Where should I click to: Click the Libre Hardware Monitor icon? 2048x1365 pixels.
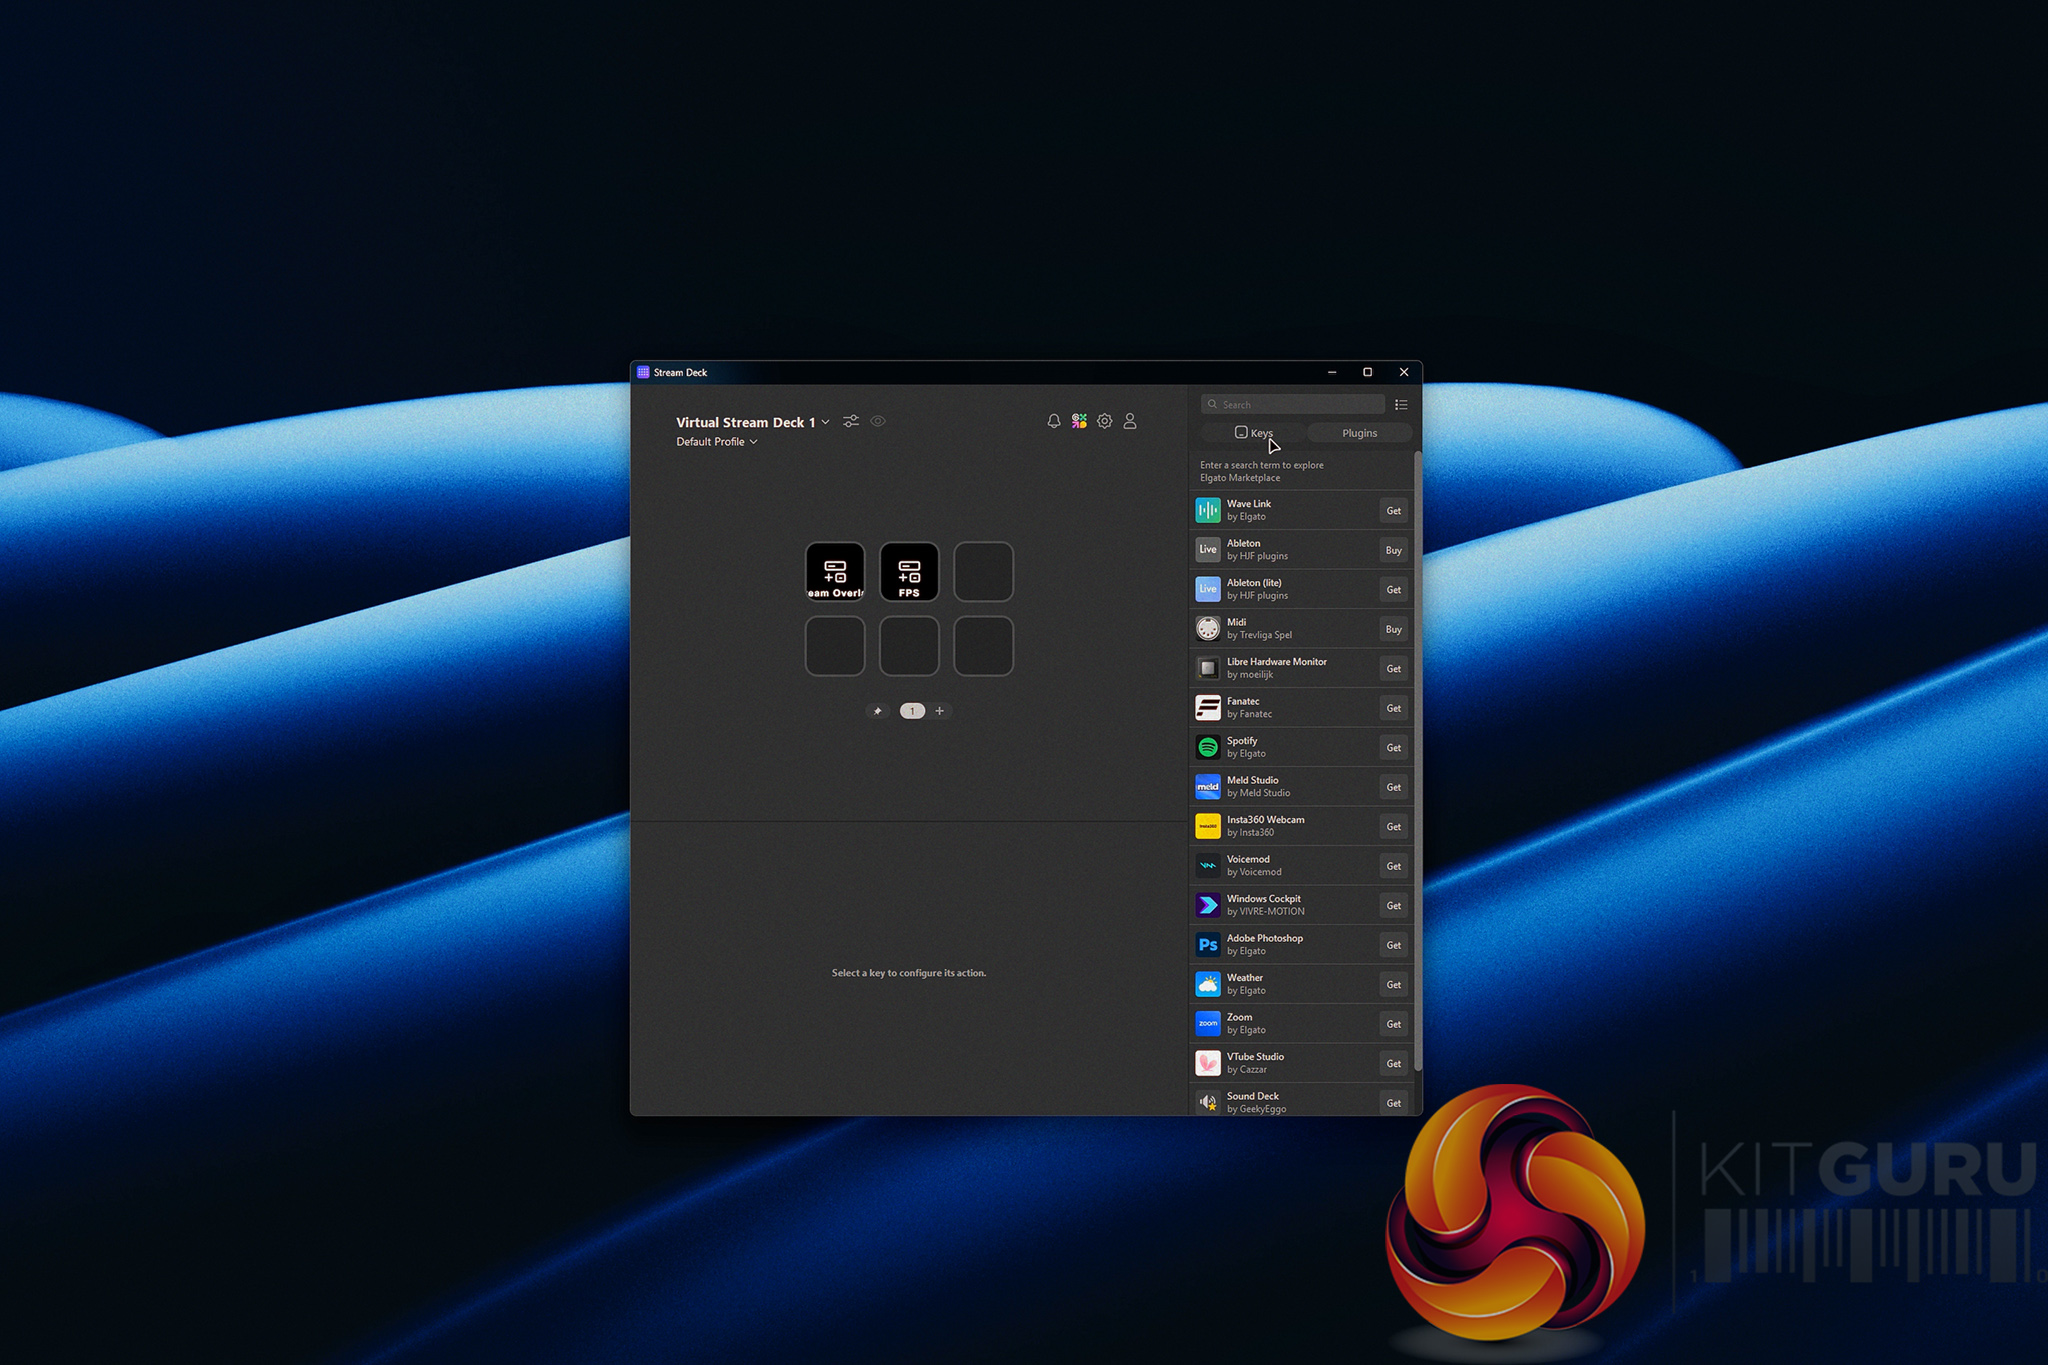[1208, 668]
